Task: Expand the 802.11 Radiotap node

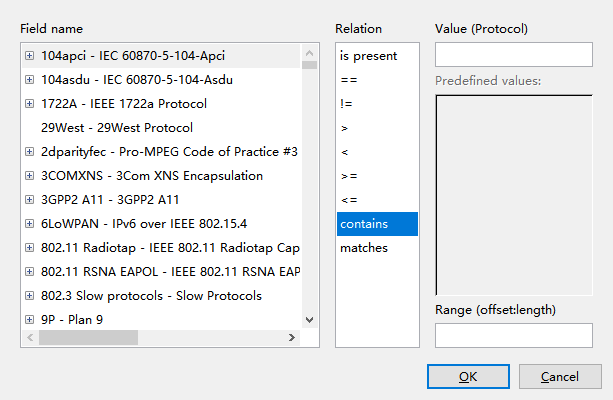Action: [x=29, y=247]
